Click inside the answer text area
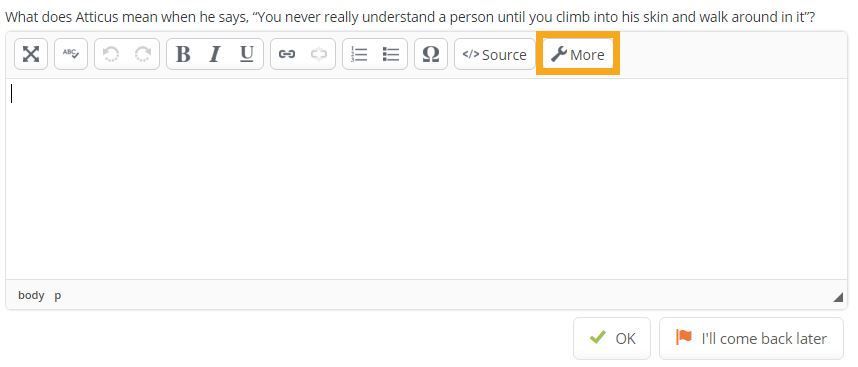Viewport: 858px width, 367px height. tap(426, 179)
